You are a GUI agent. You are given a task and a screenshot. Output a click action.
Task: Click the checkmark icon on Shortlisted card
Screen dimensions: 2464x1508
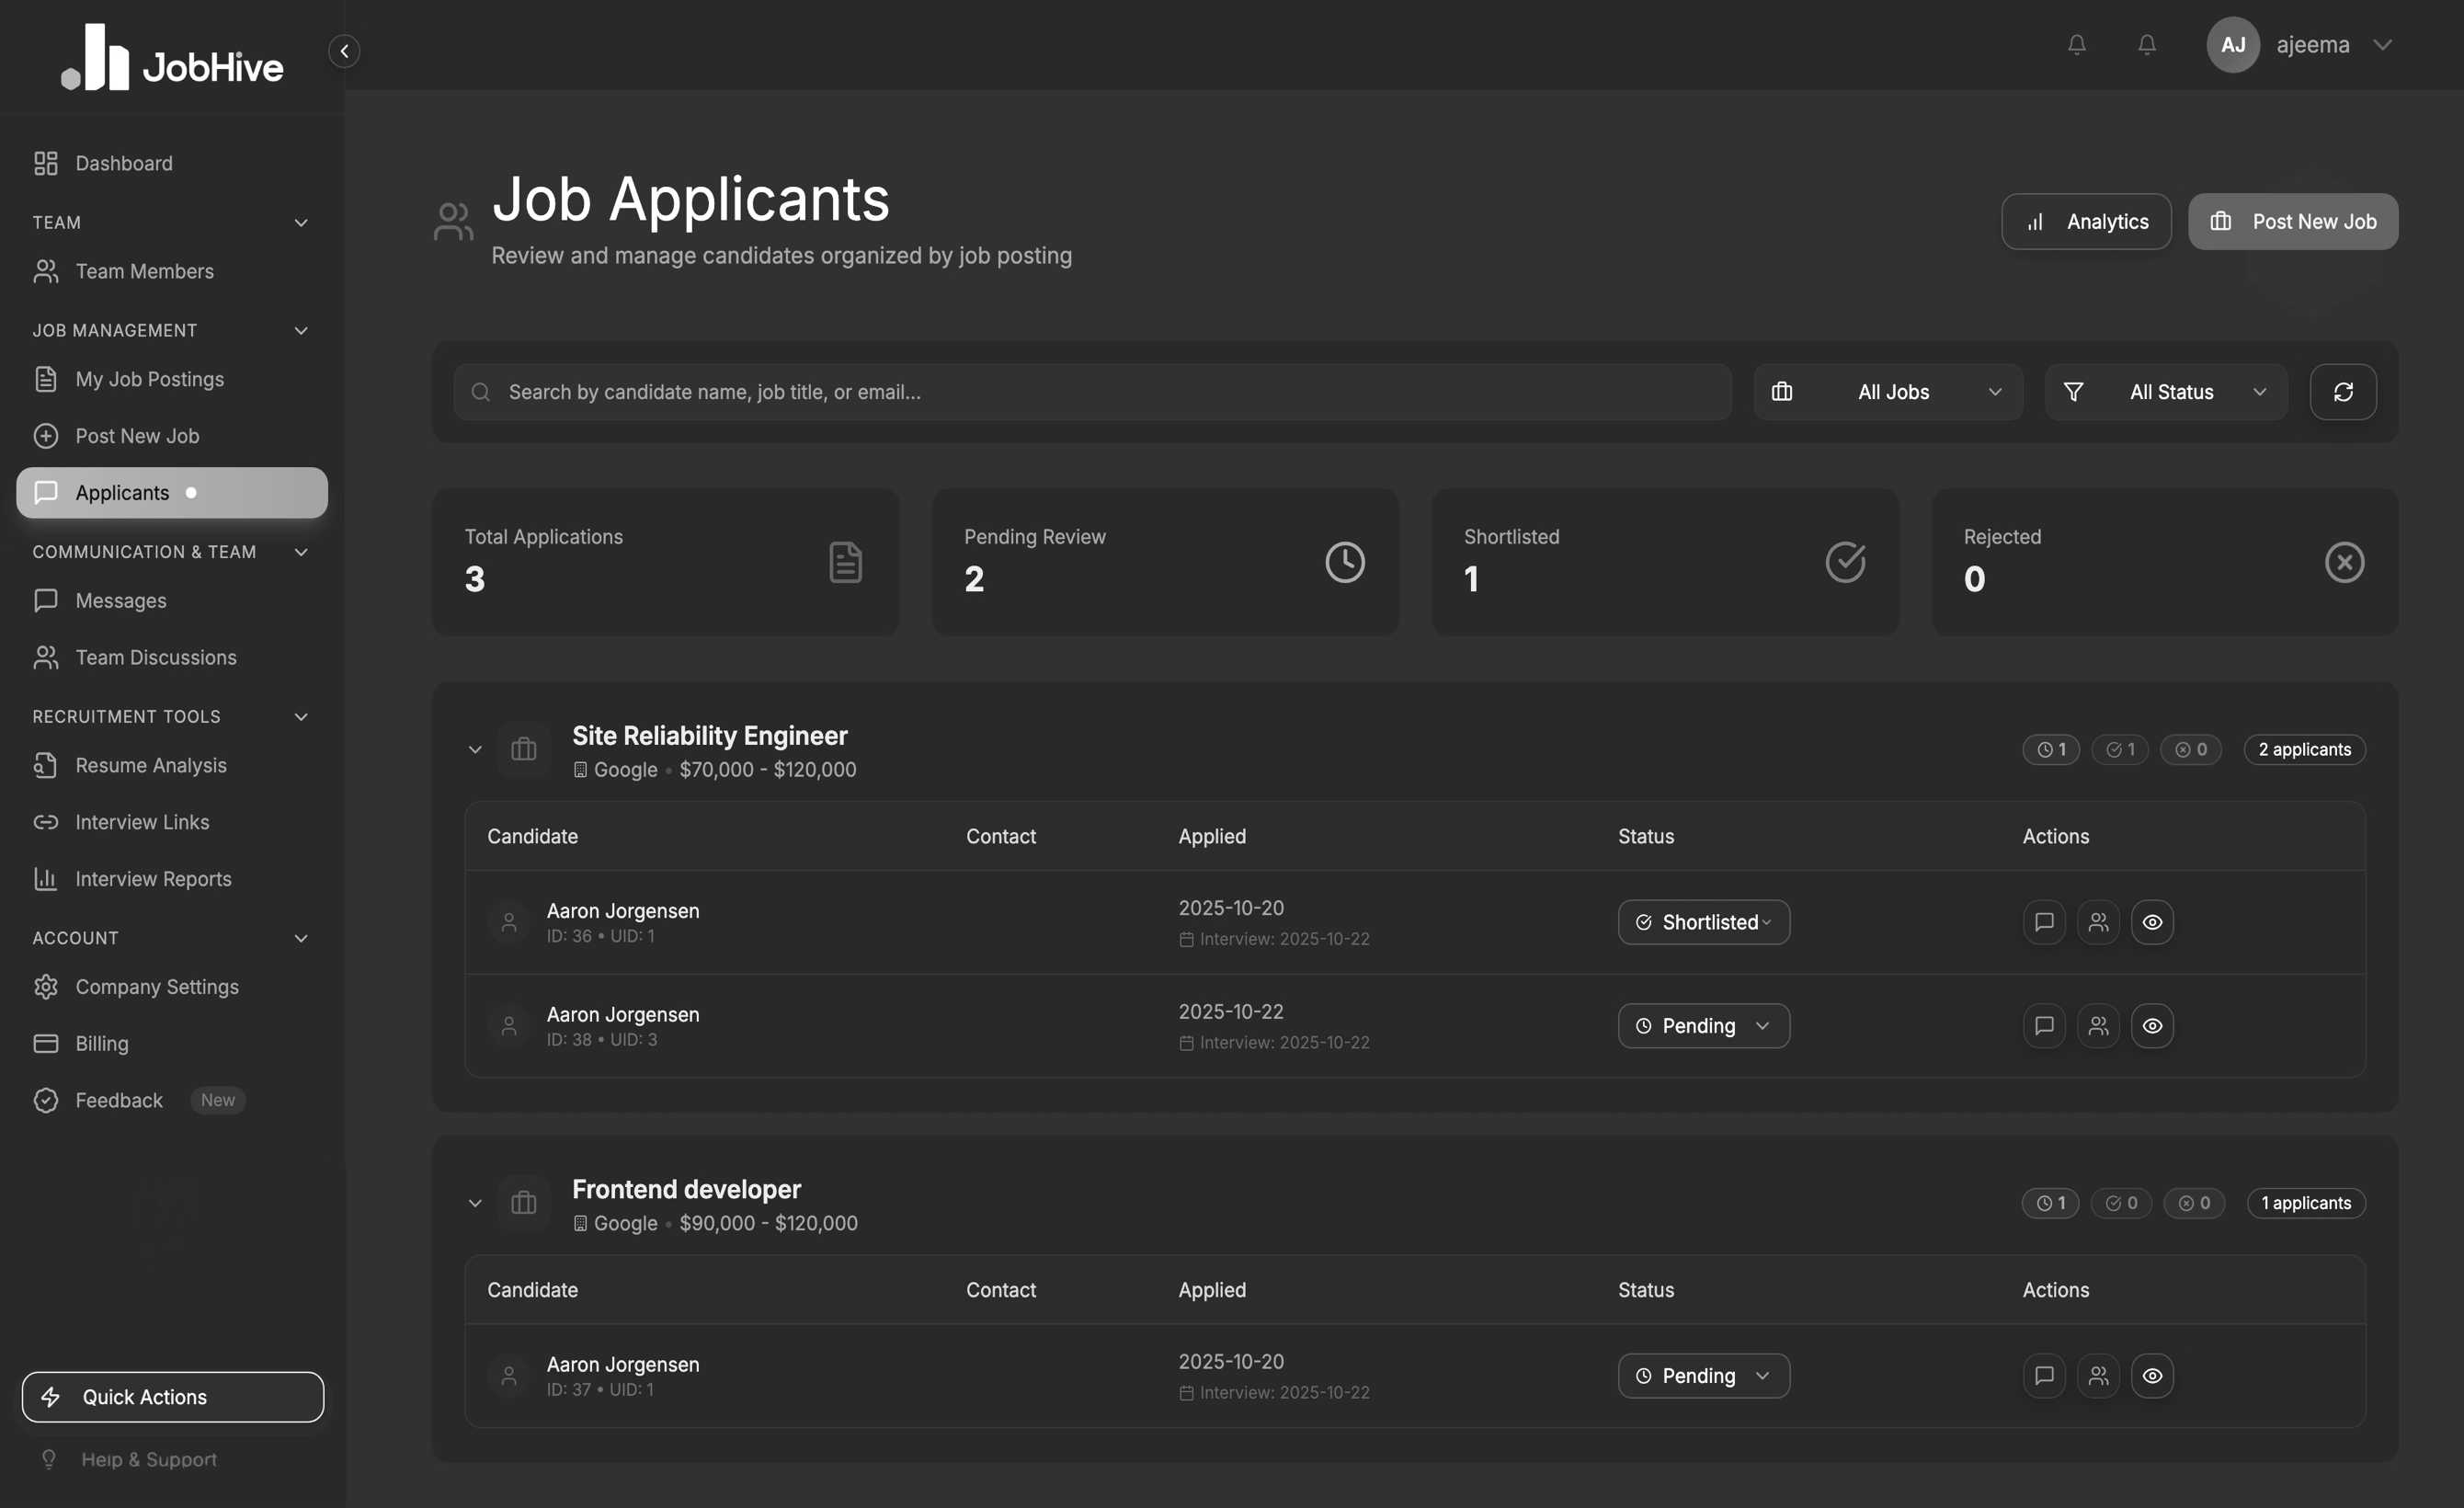click(1844, 561)
